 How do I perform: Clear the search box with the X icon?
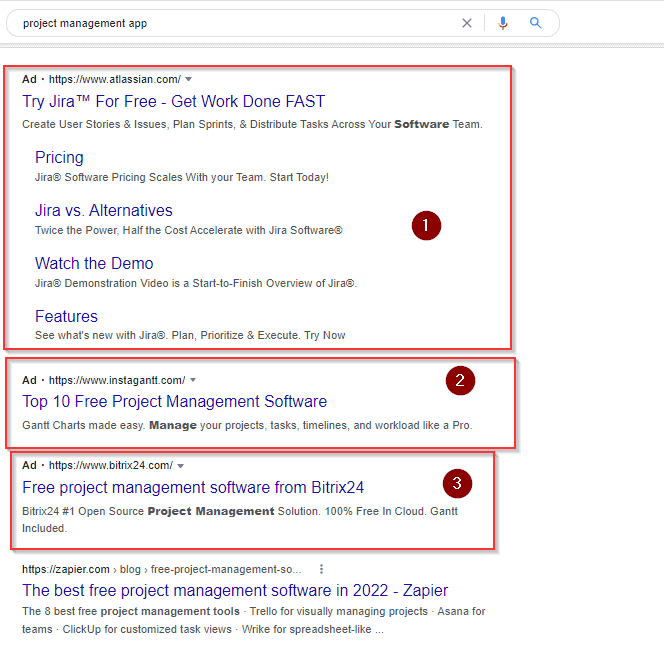coord(467,23)
